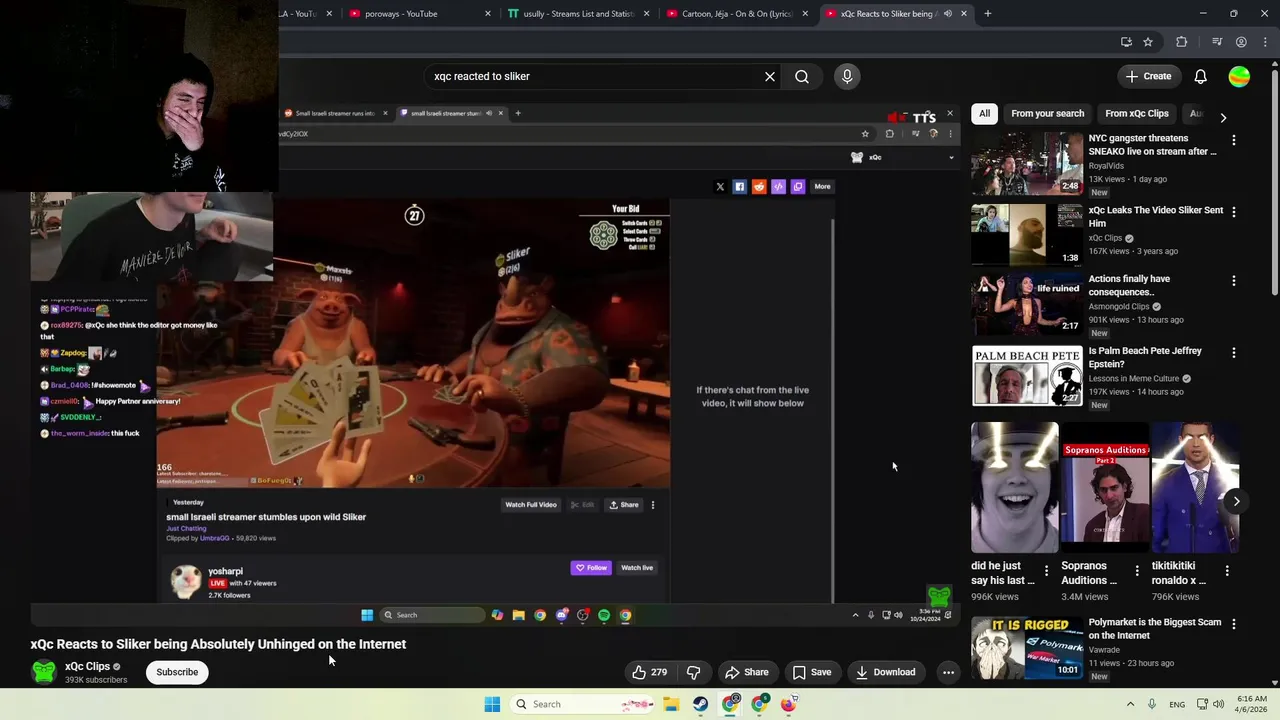Open options for xQc Leaks The Video entry
Image resolution: width=1280 pixels, height=720 pixels.
pos(1233,212)
